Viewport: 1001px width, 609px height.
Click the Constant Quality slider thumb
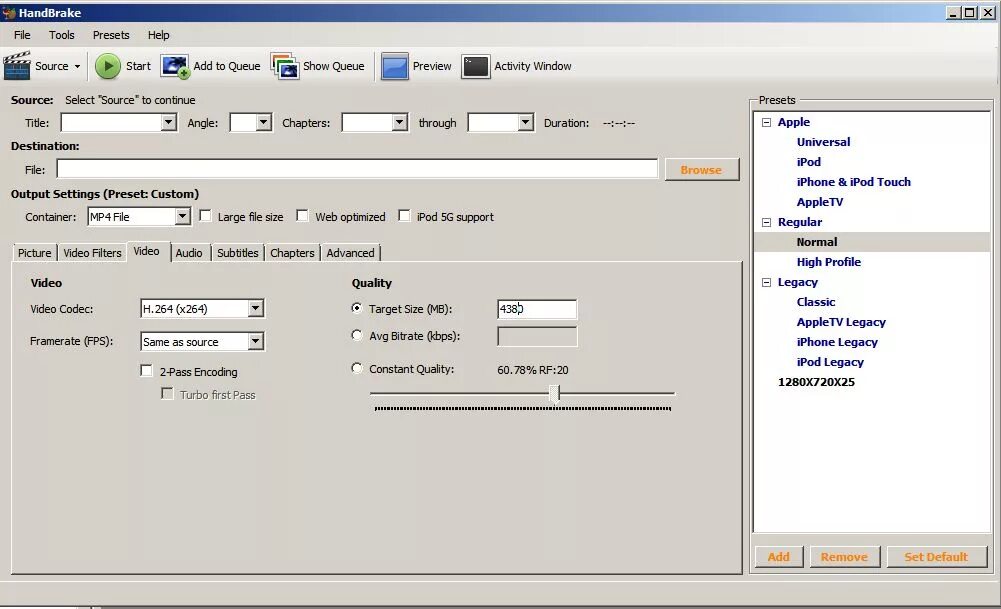point(555,393)
